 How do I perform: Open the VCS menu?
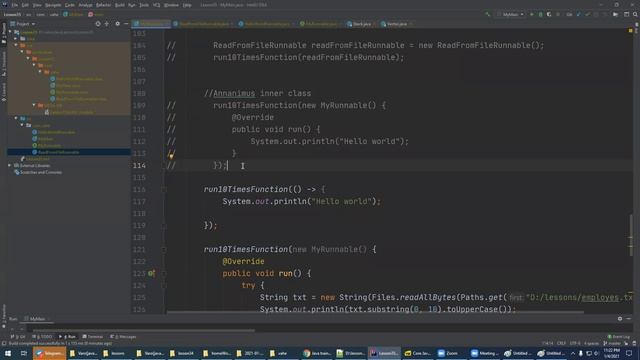point(156,5)
